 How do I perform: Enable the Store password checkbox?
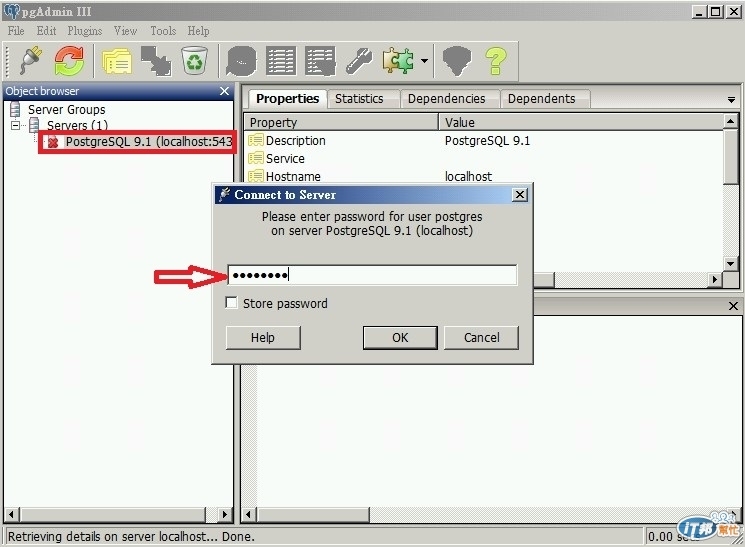click(231, 303)
